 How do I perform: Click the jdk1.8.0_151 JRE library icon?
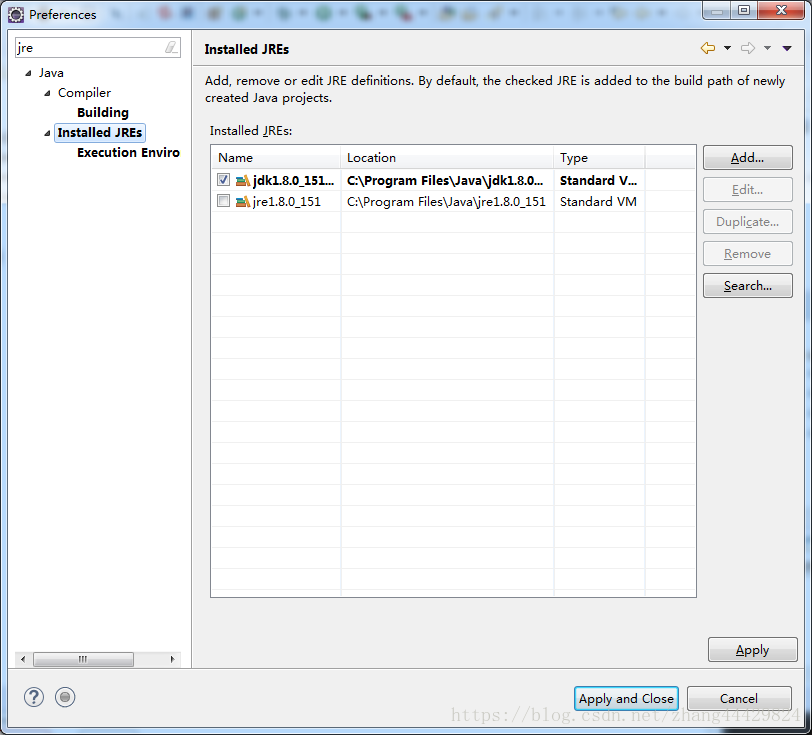(x=242, y=181)
